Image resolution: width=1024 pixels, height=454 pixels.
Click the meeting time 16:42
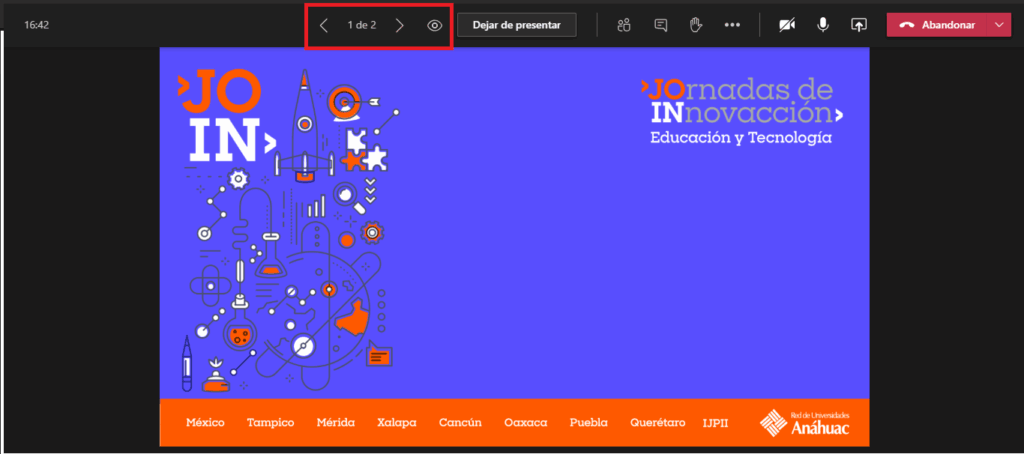click(37, 25)
